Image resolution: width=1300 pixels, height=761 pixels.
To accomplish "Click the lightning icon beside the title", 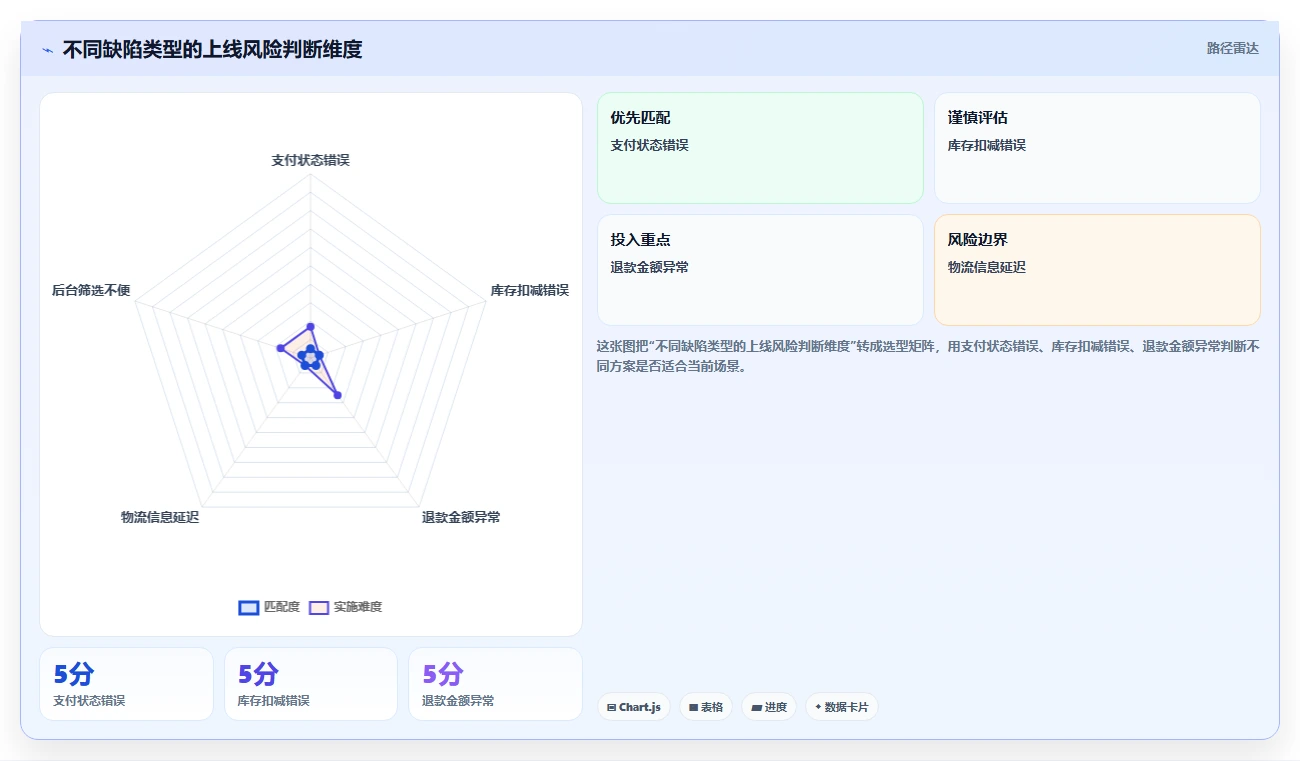I will click(x=47, y=50).
